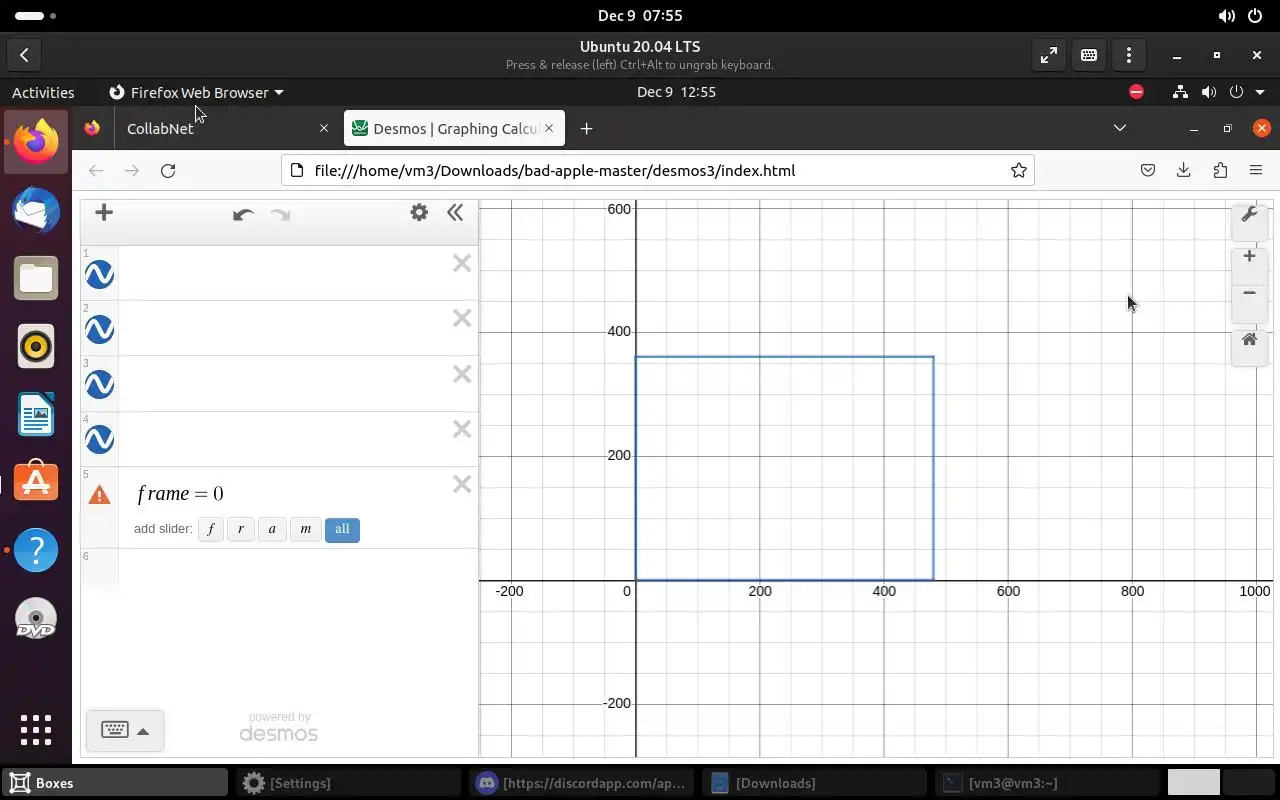This screenshot has width=1280, height=800.
Task: Toggle visibility of expression 2 curve
Action: pyautogui.click(x=99, y=329)
